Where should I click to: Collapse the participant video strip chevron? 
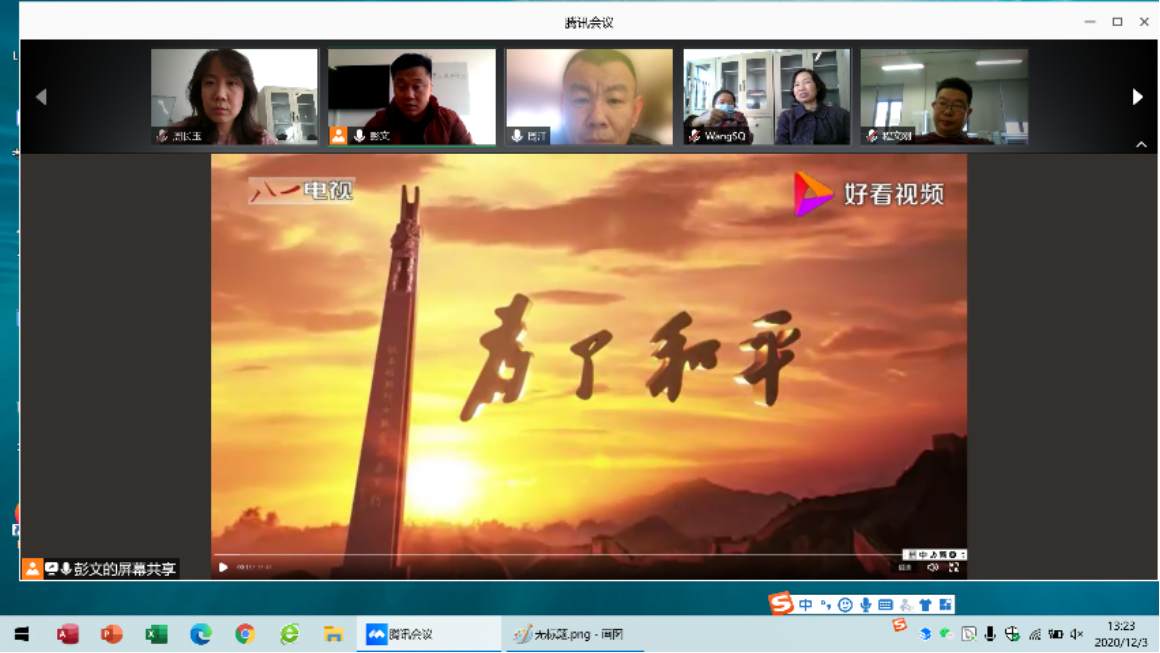click(1141, 145)
